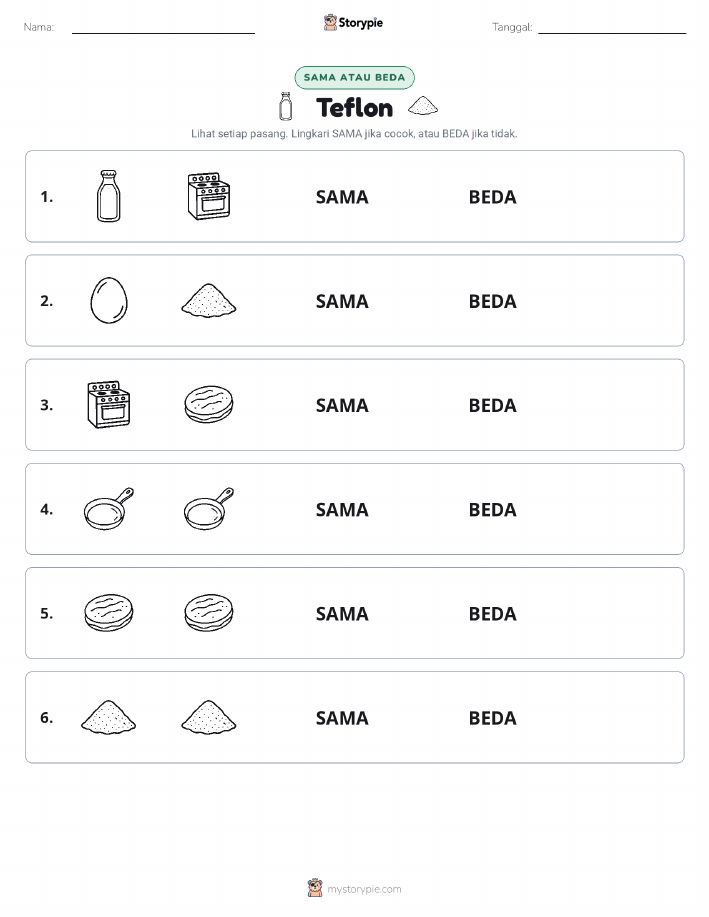This screenshot has height=917, width=709.
Task: Select the egg icon in row 2
Action: coord(109,300)
